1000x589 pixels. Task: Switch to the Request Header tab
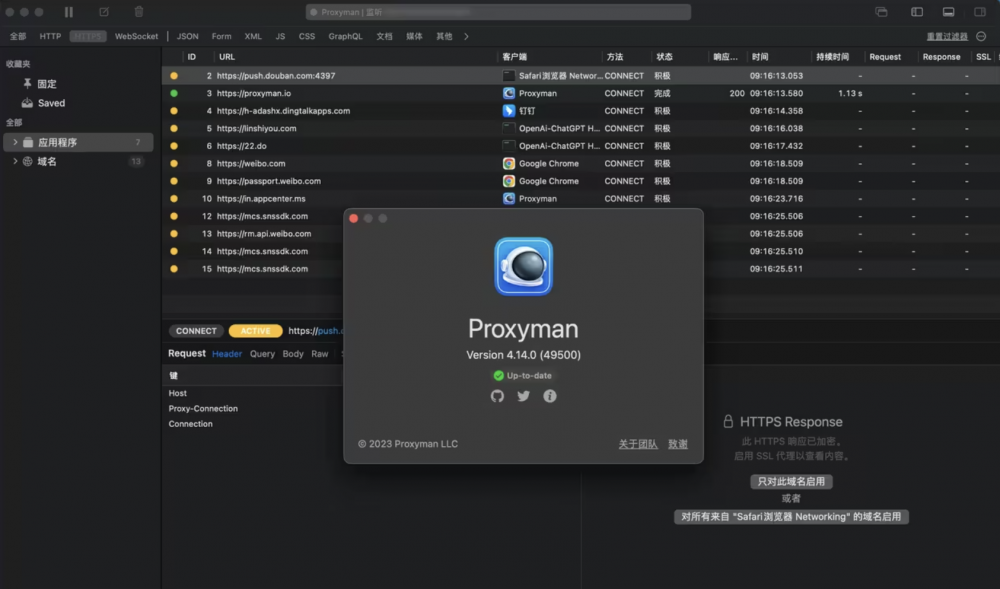(x=227, y=354)
